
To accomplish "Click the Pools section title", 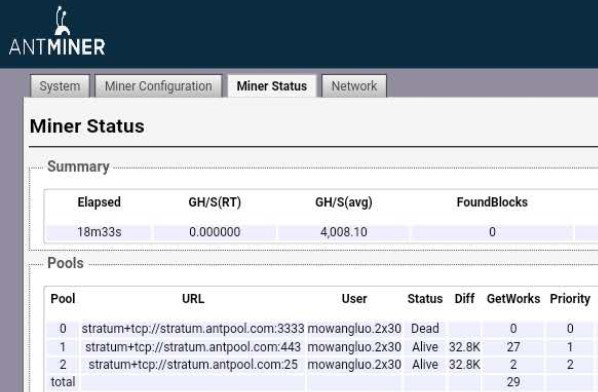I will click(65, 263).
